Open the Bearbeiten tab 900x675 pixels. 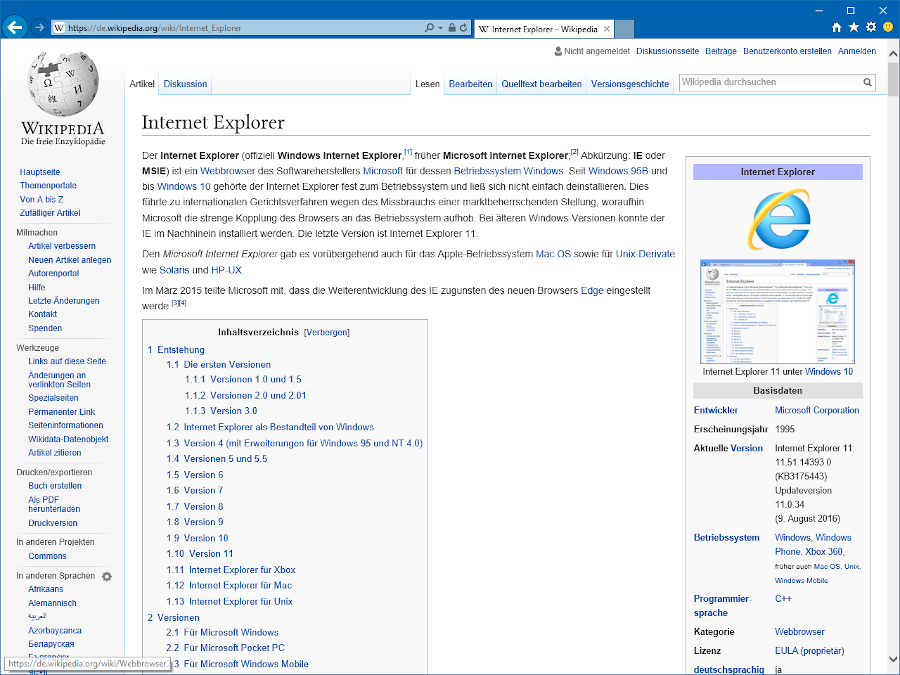pyautogui.click(x=471, y=84)
